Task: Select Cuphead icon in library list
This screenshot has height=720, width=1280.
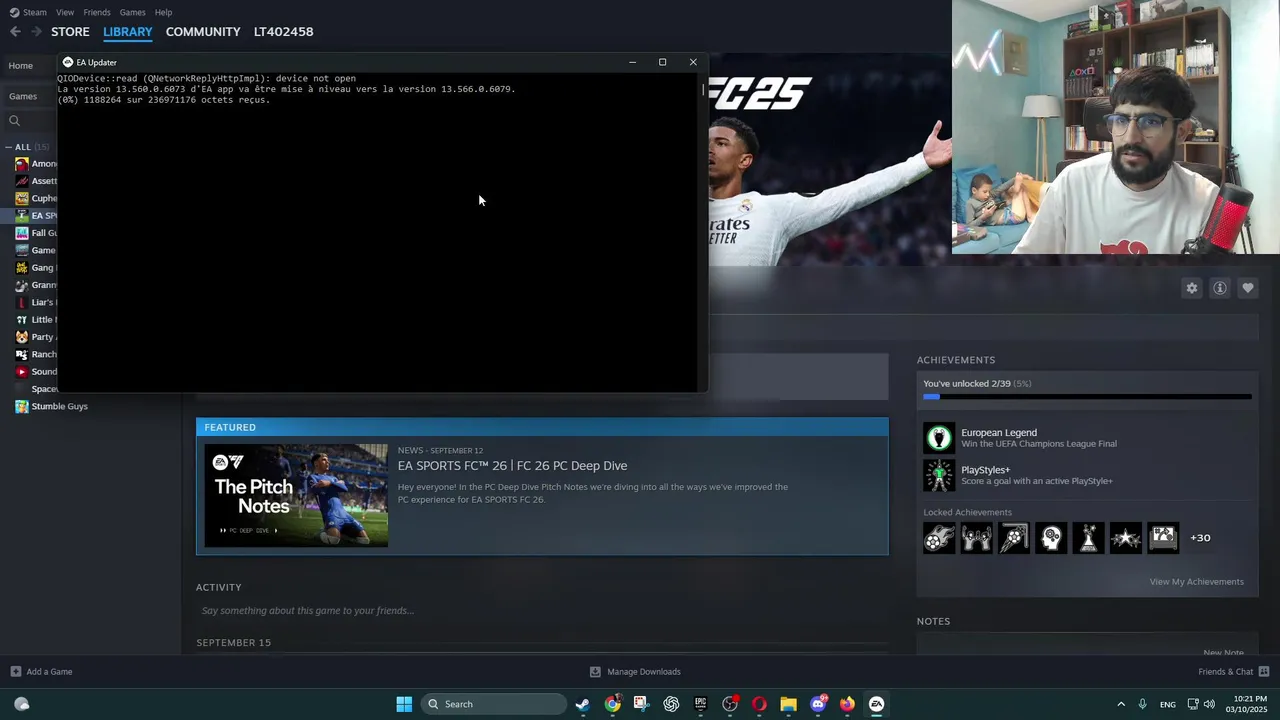Action: 22,198
